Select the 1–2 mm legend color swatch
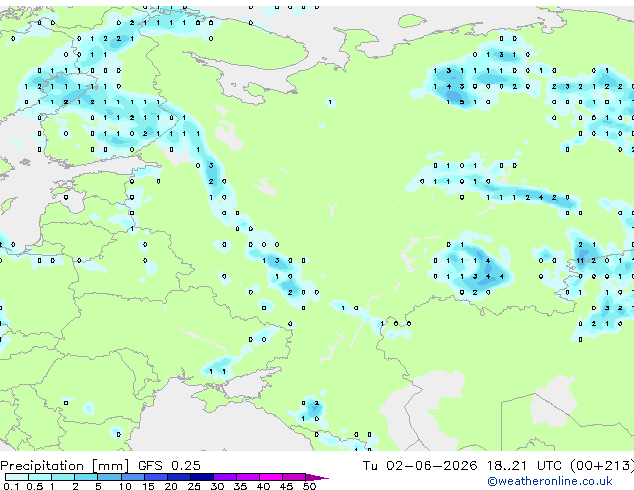Image resolution: width=634 pixels, height=490 pixels. [x=63, y=477]
